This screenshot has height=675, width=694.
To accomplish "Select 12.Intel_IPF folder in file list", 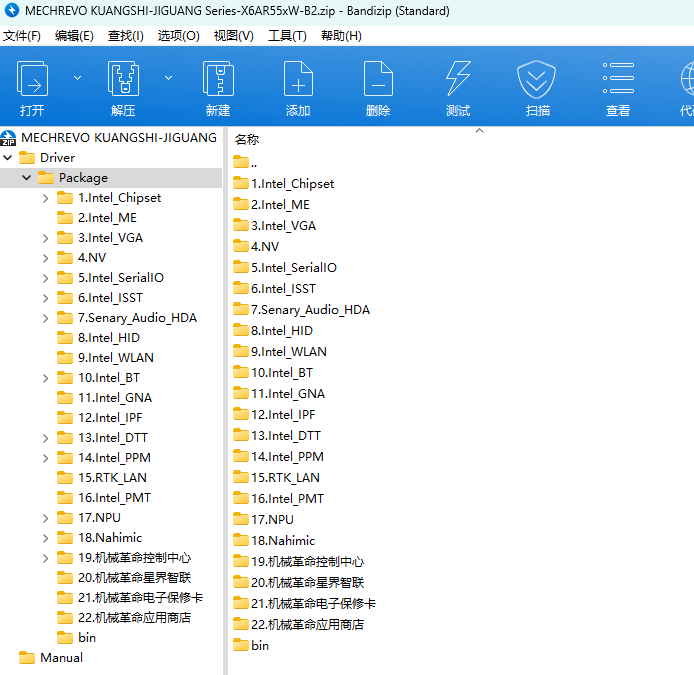I will coord(274,415).
